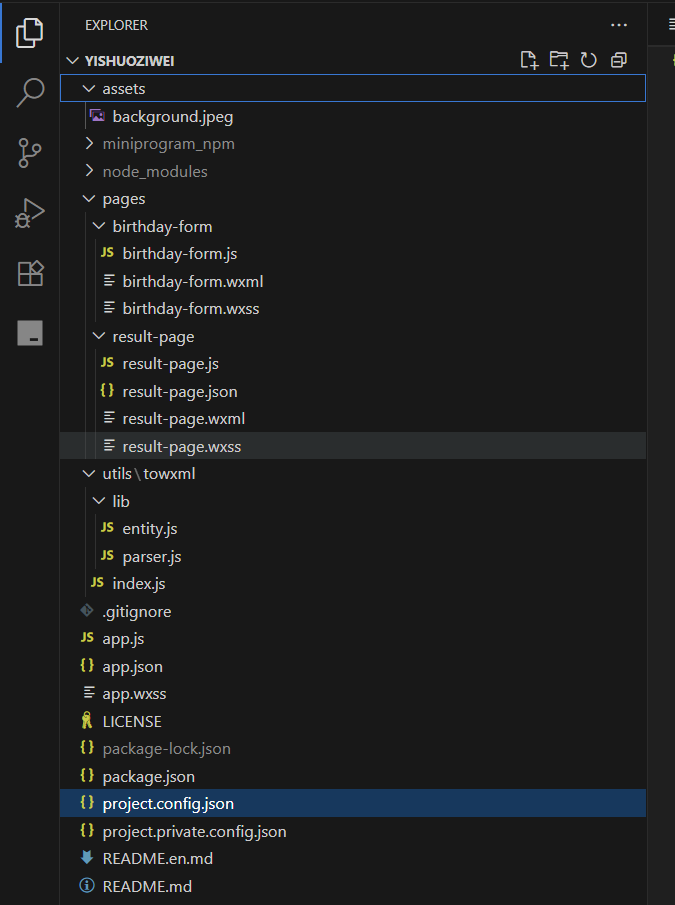Open the Source Control view icon
The image size is (675, 905).
pyautogui.click(x=30, y=153)
